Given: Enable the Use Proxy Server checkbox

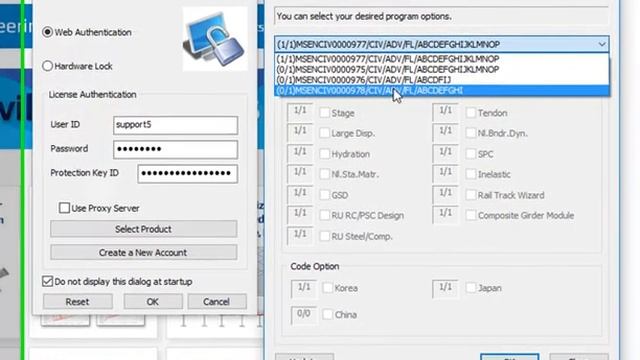Looking at the screenshot, I should tap(64, 208).
